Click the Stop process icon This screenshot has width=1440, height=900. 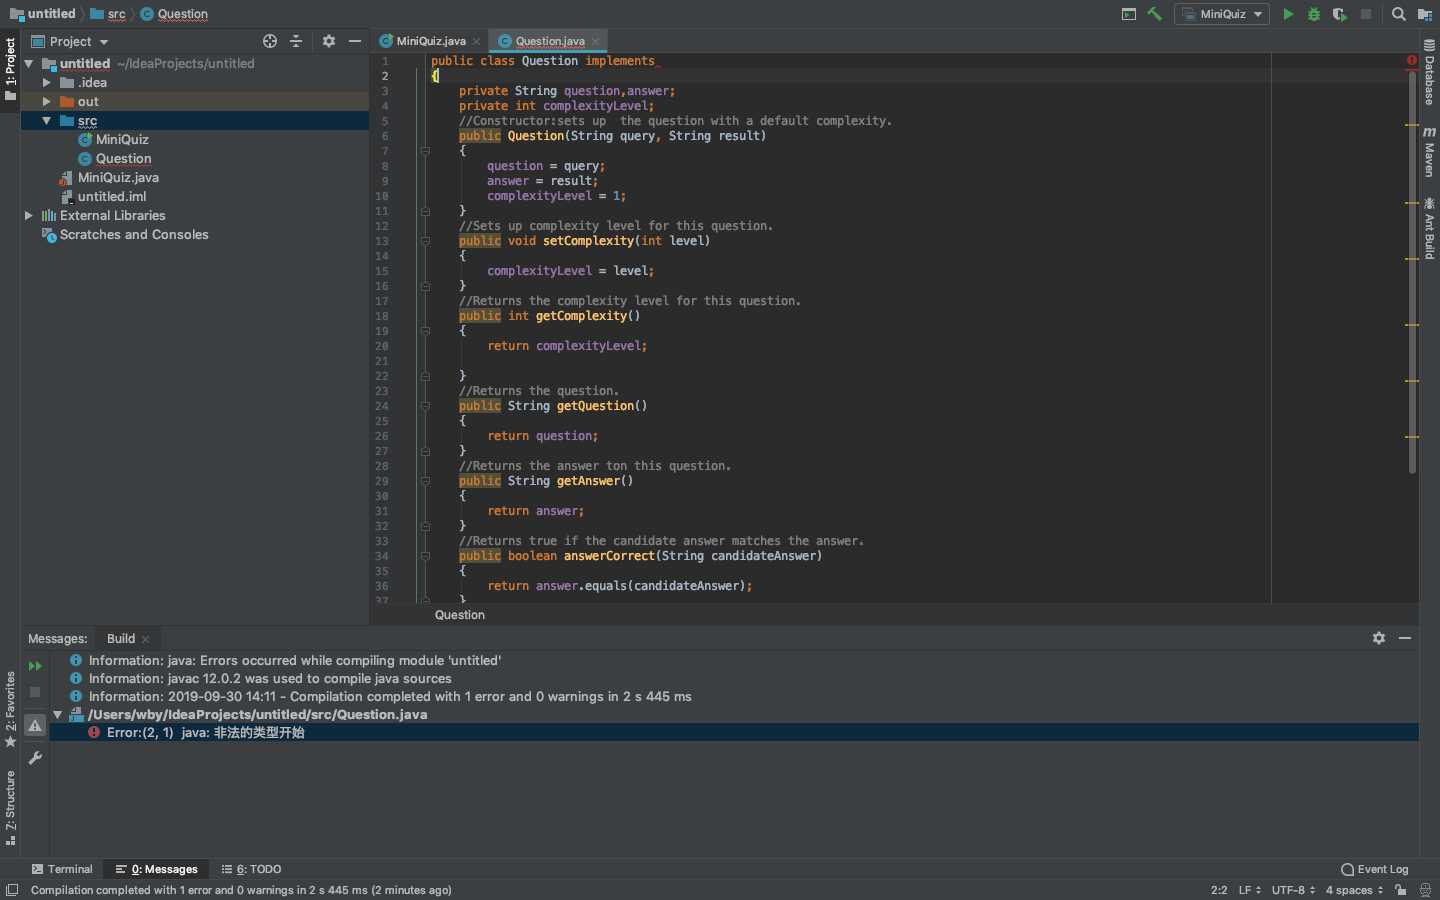click(x=1366, y=14)
